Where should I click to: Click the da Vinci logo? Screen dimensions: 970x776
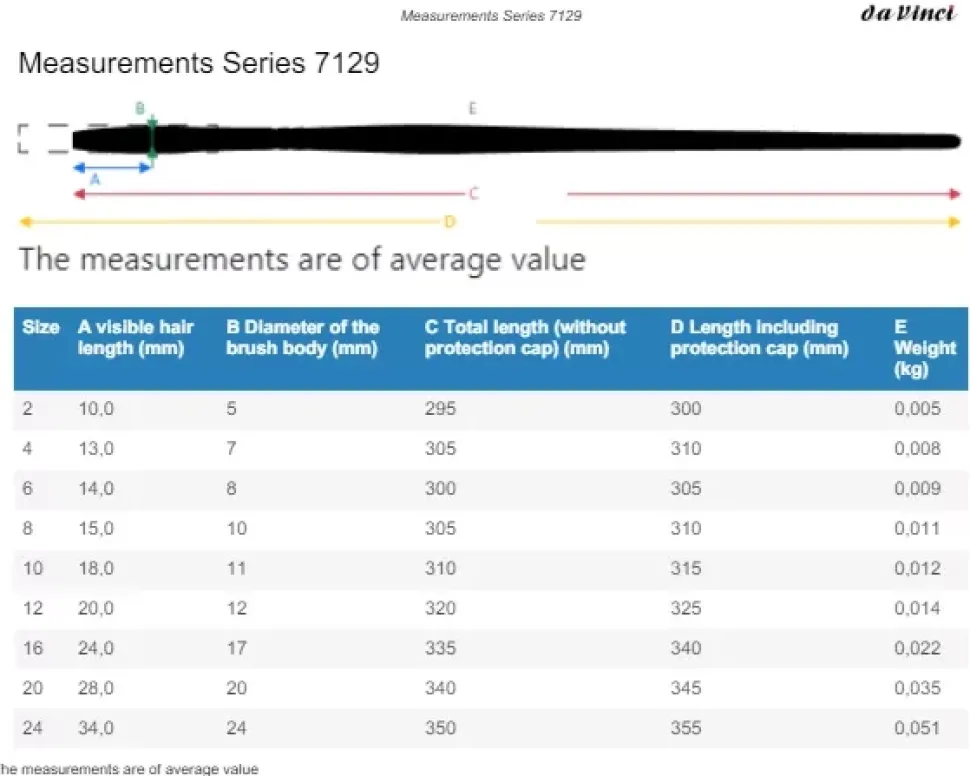[908, 14]
